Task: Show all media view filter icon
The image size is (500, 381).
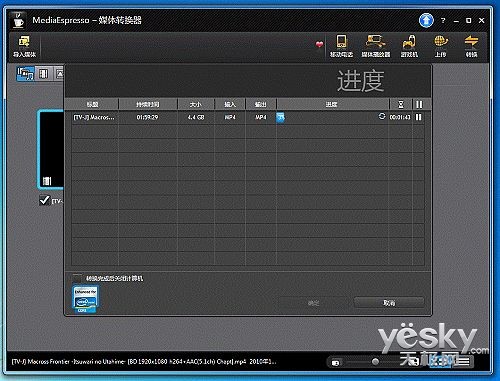Action: pos(26,73)
